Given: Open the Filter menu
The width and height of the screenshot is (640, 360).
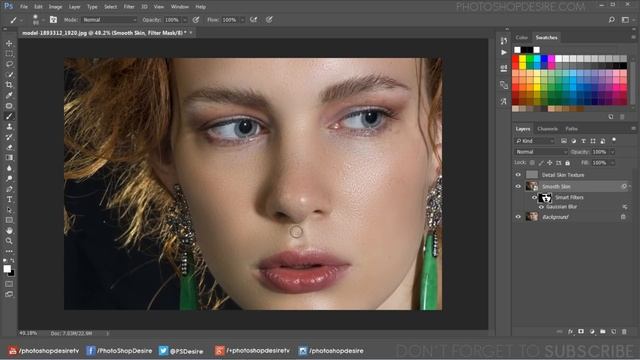Looking at the screenshot, I should (129, 7).
